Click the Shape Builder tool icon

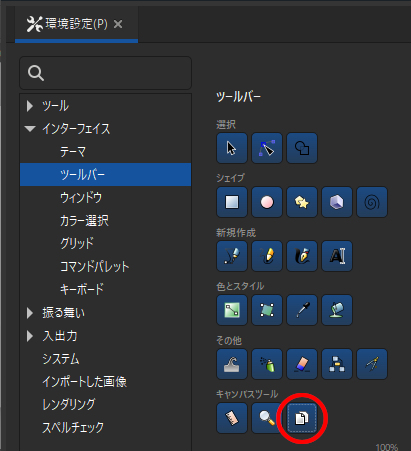(x=302, y=148)
